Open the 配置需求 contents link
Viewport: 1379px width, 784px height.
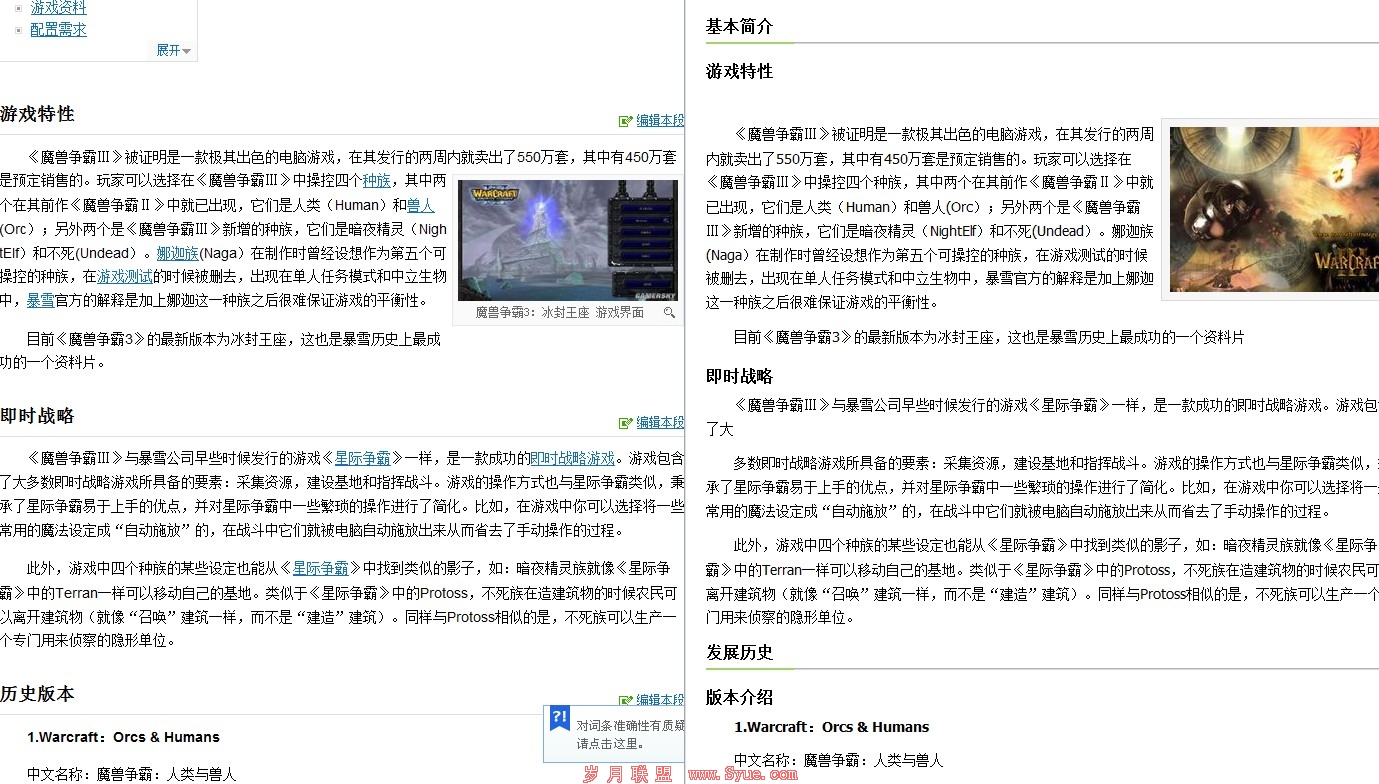tap(58, 29)
